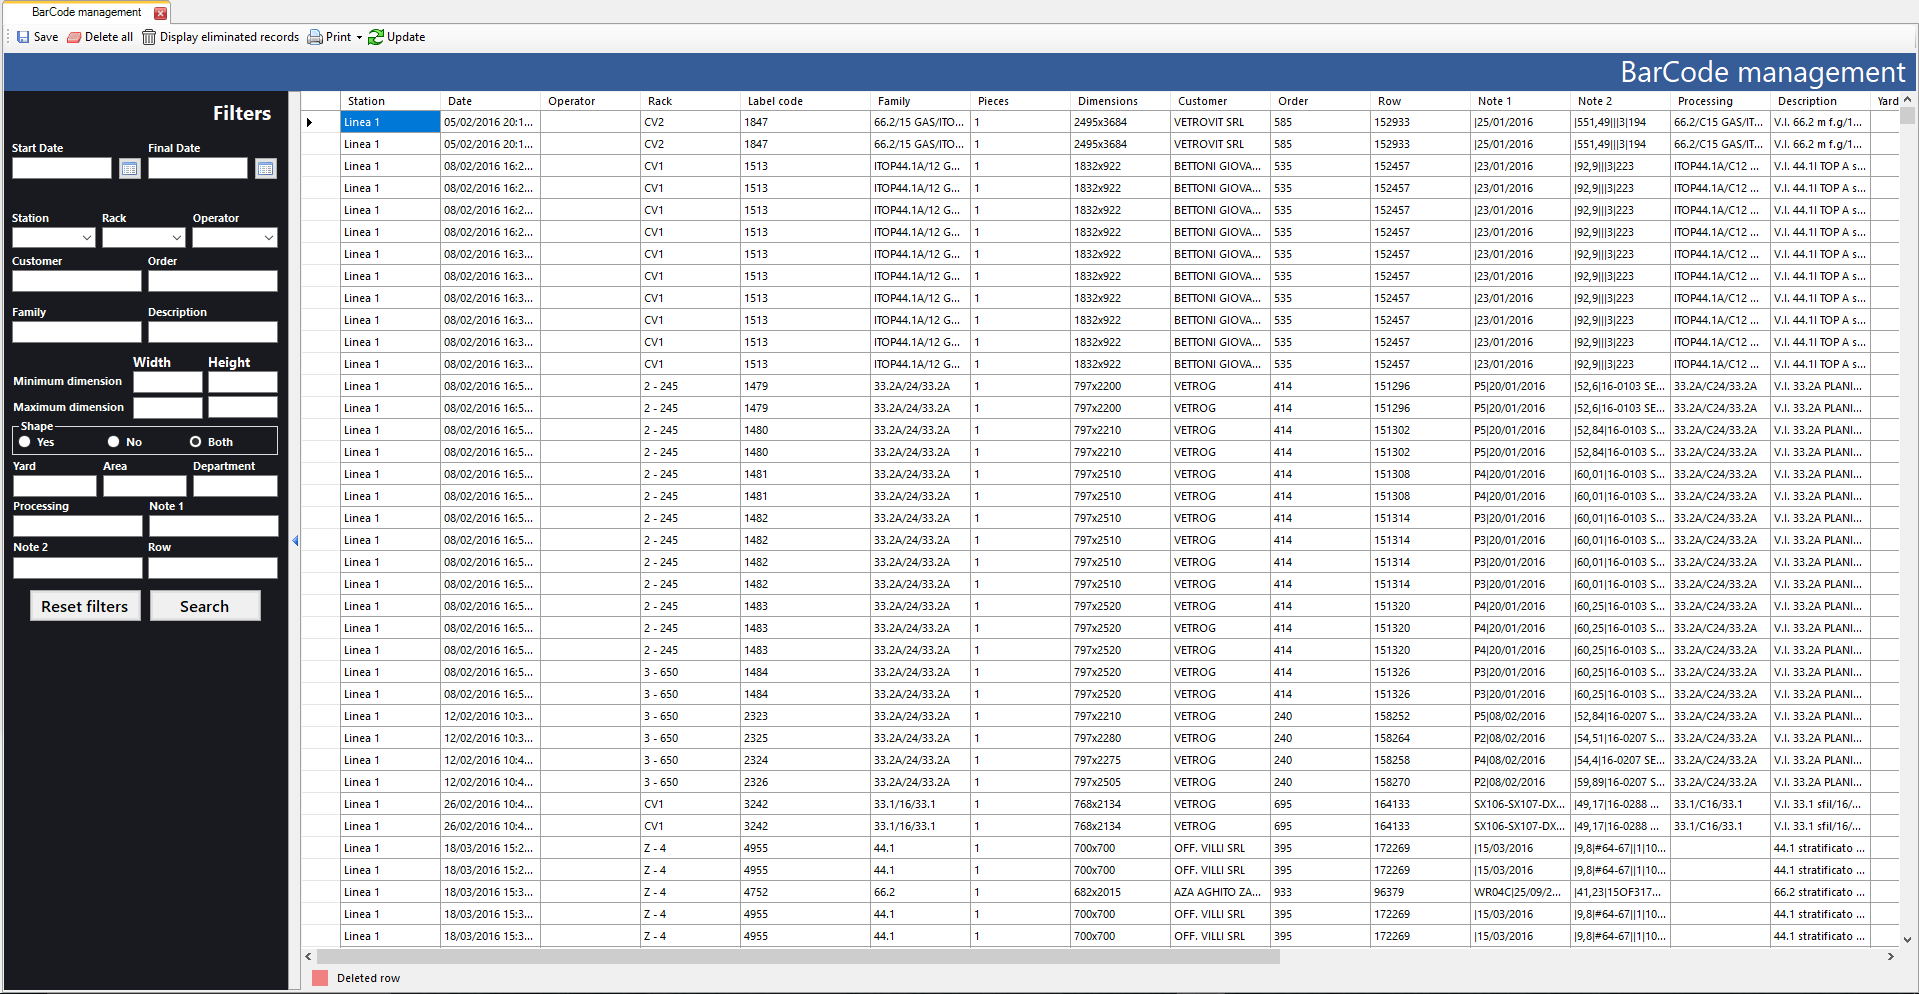Click the Update refresh icon
The width and height of the screenshot is (1919, 994).
tap(376, 37)
